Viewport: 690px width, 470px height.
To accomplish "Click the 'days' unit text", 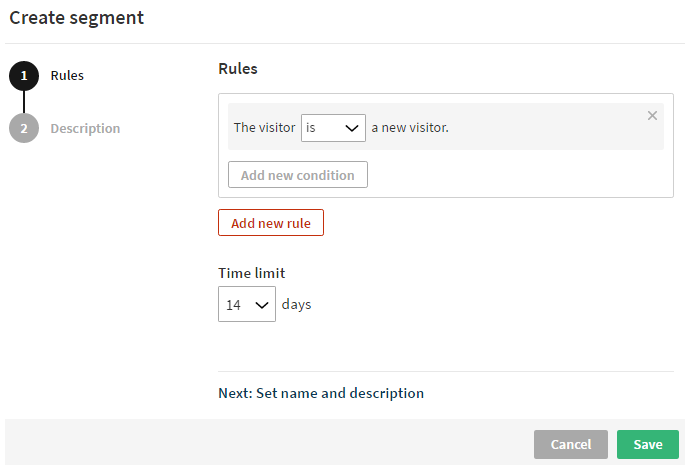I will (x=297, y=304).
